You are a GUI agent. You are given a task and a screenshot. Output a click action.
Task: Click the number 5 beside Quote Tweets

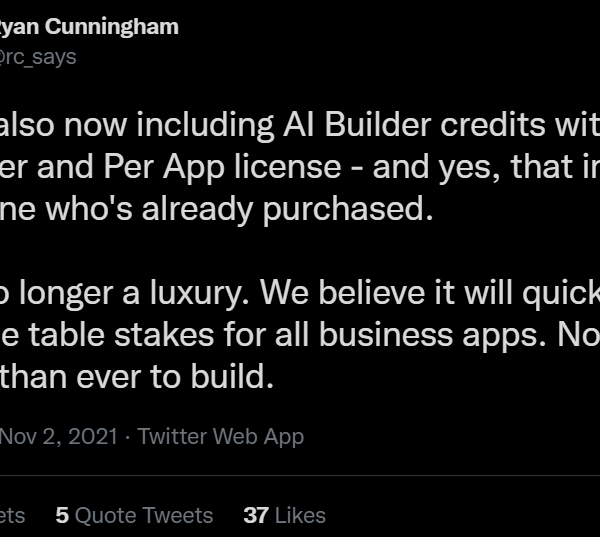[x=62, y=515]
